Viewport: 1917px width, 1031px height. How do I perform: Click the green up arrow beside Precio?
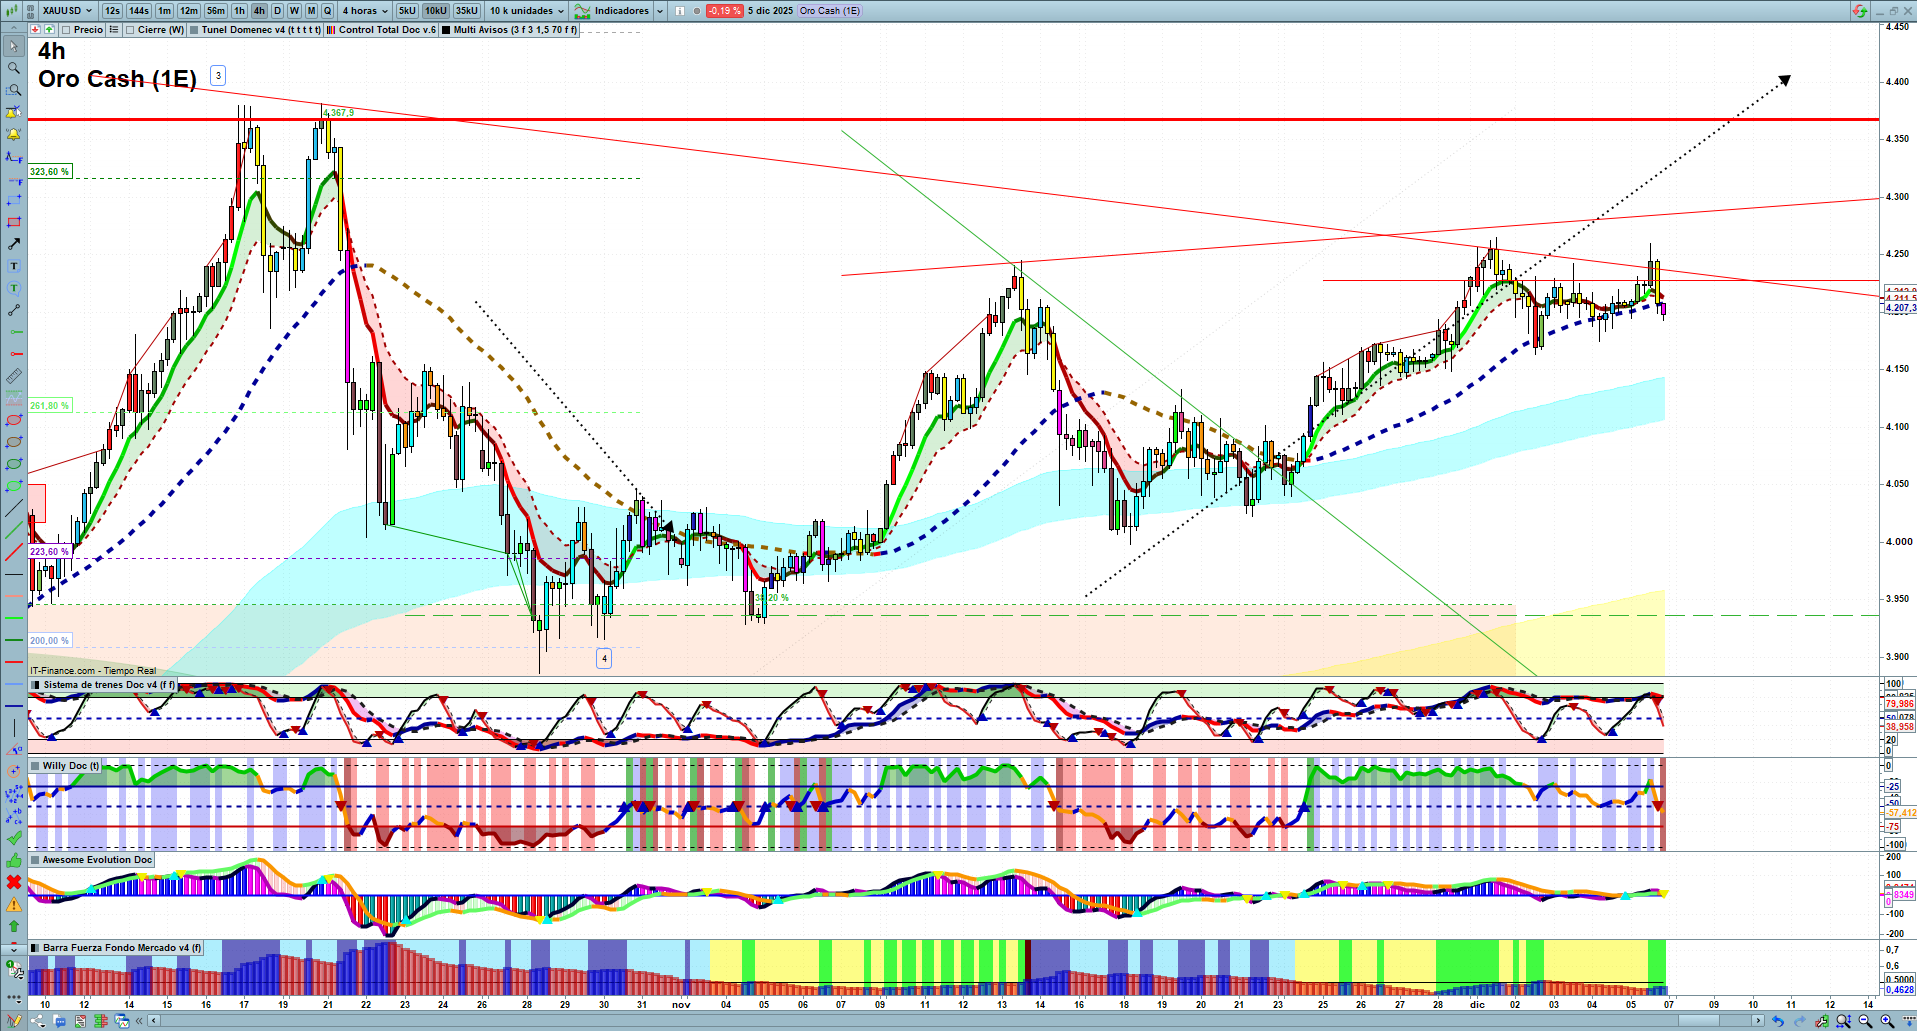tap(49, 30)
